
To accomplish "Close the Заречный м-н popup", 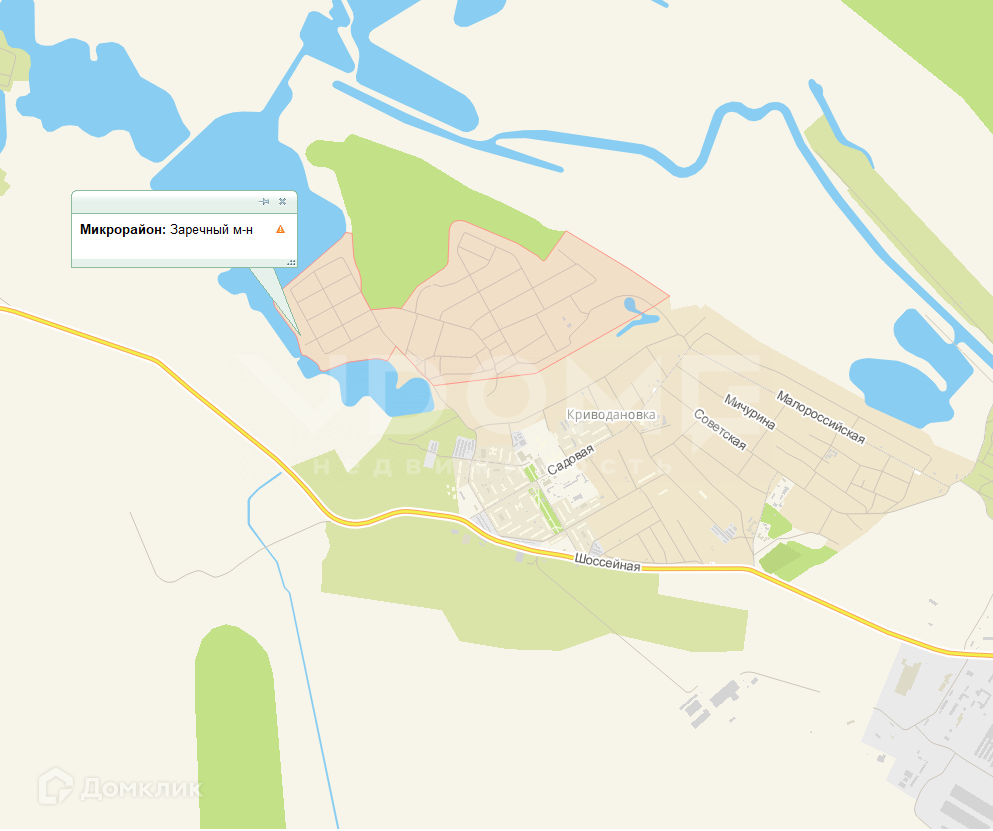I will click(x=282, y=201).
